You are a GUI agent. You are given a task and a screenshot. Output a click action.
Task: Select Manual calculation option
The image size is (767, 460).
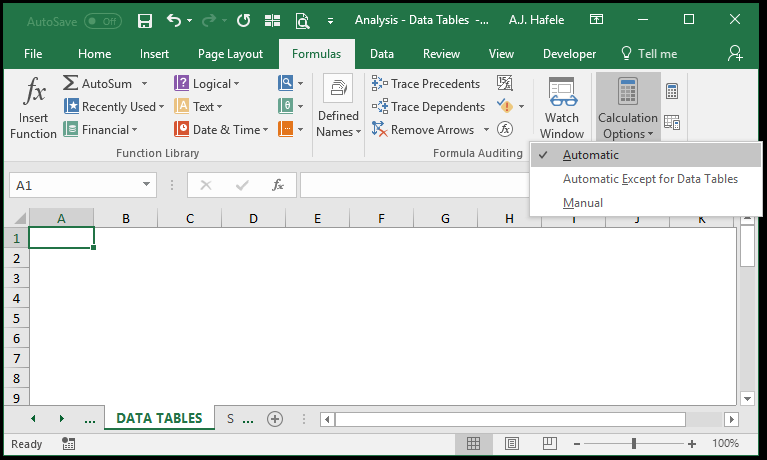click(x=646, y=203)
